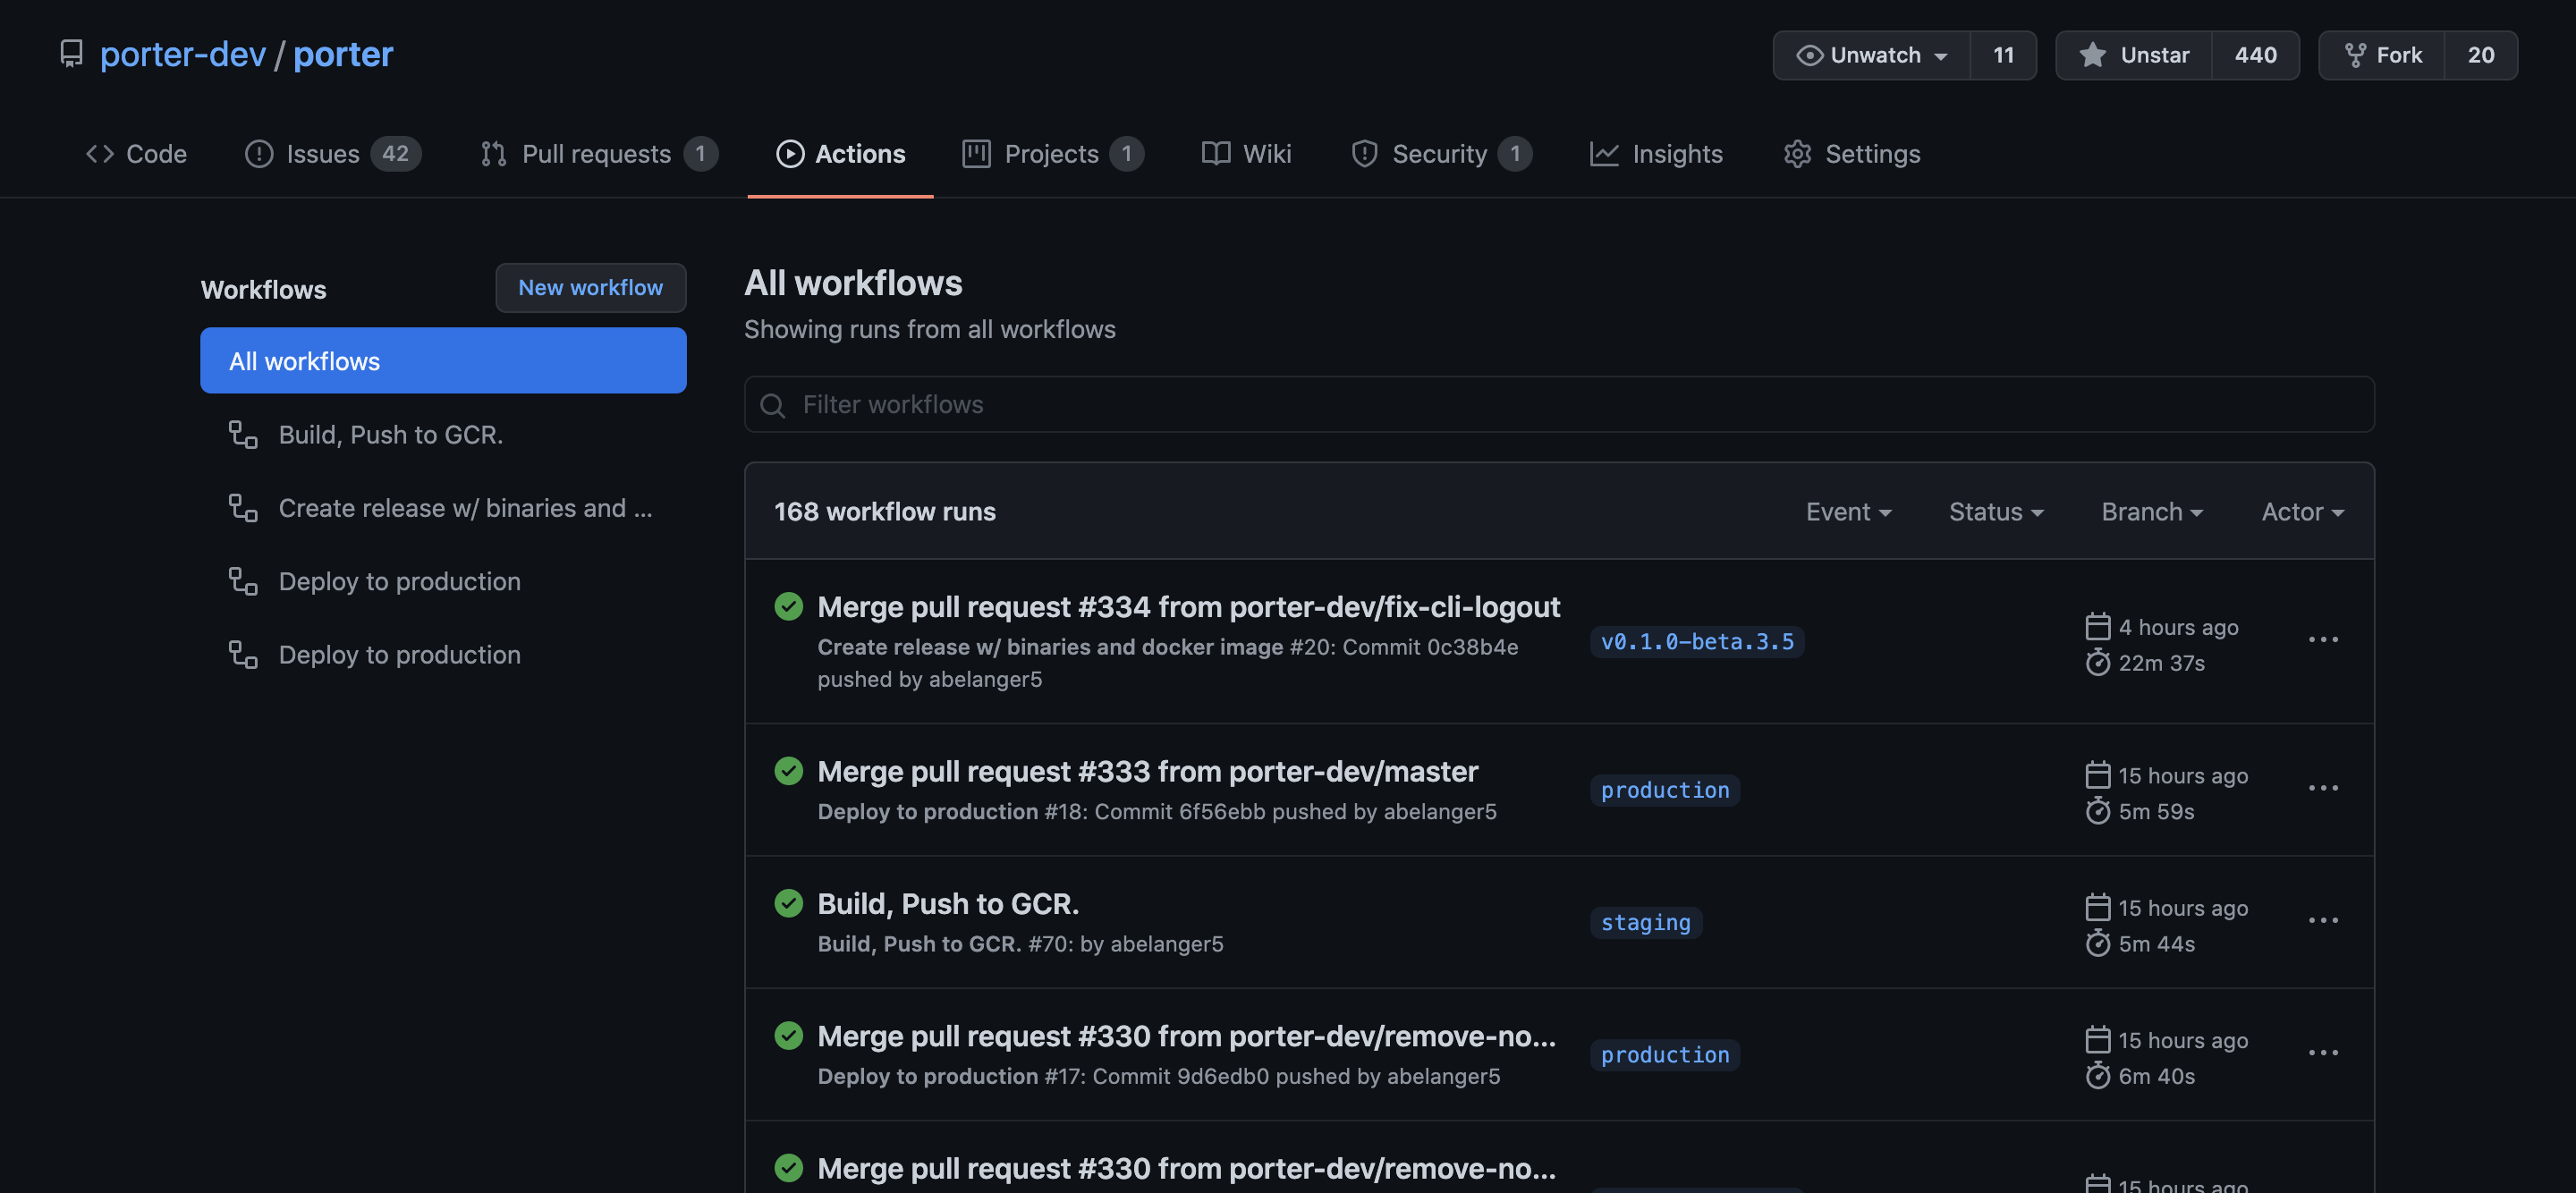Click the success checkmark on pull request #334 run
This screenshot has width=2576, height=1193.
coord(788,607)
